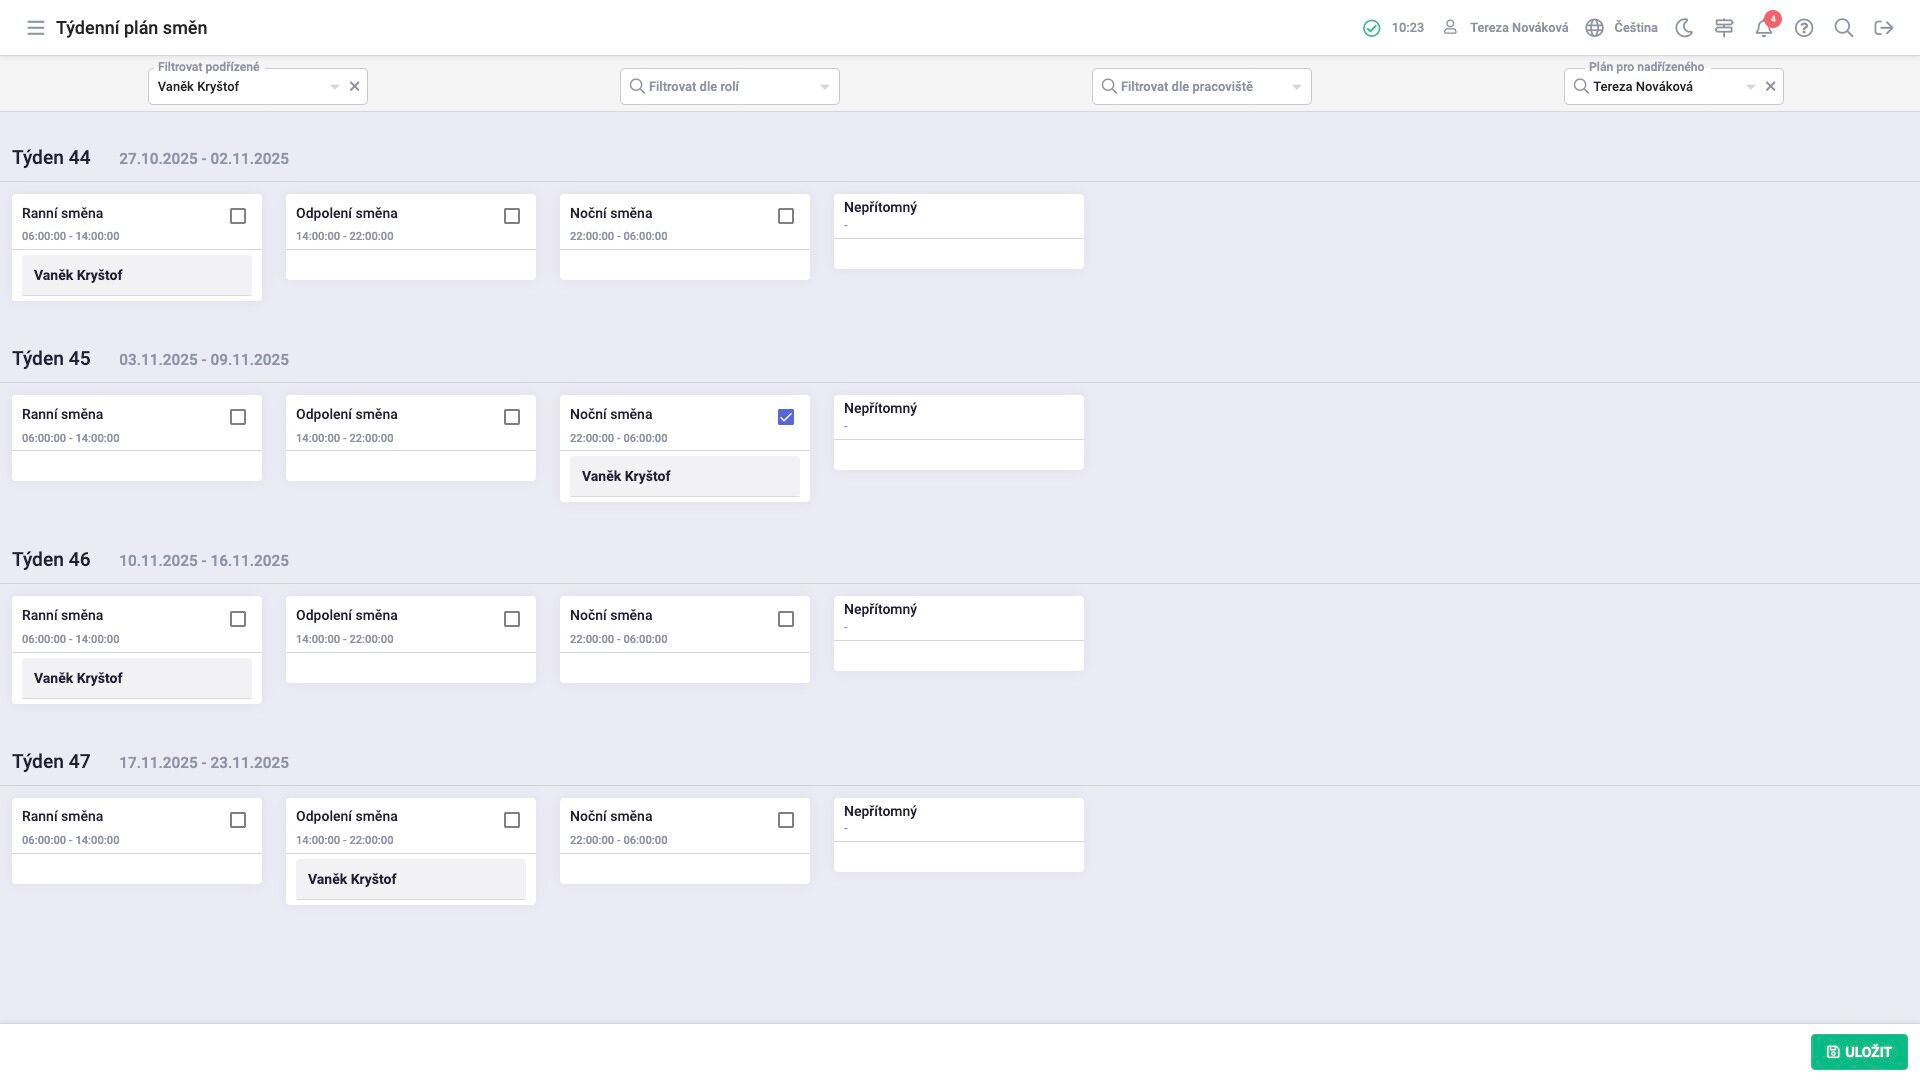Clear the Vaněk Kryštof subordinate filter

point(354,87)
